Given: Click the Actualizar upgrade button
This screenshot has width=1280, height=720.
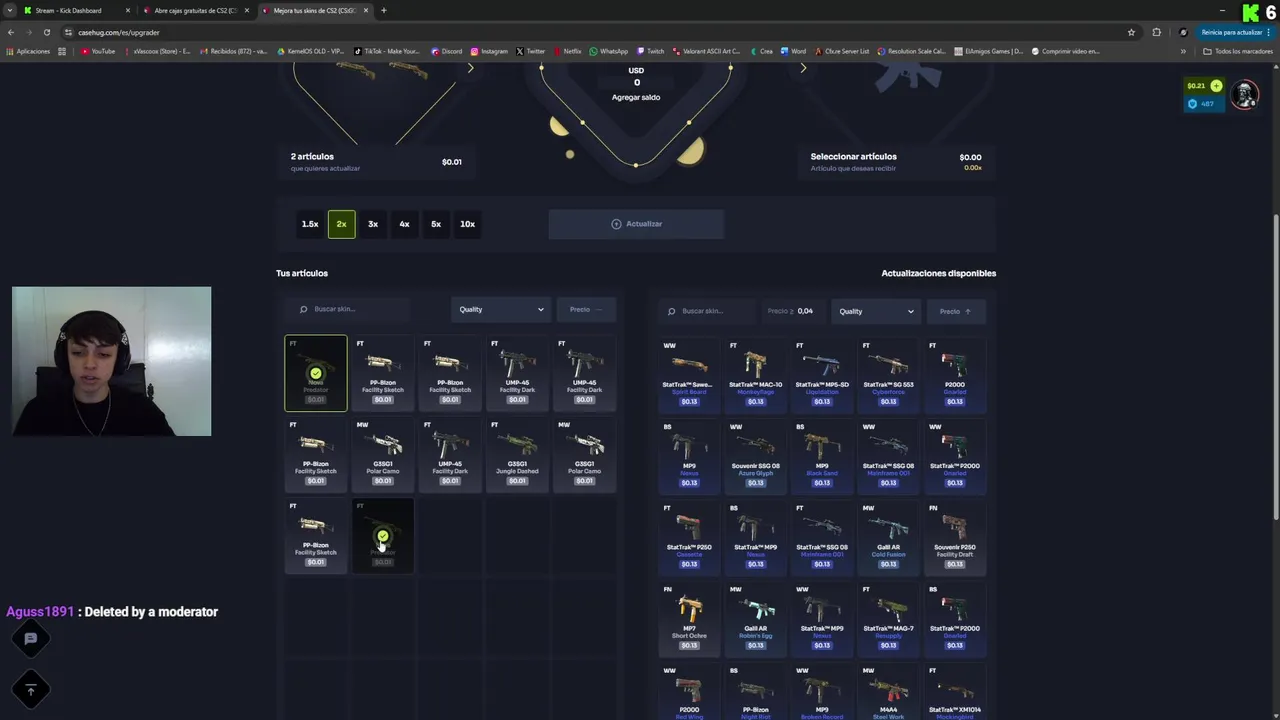Looking at the screenshot, I should (x=636, y=224).
